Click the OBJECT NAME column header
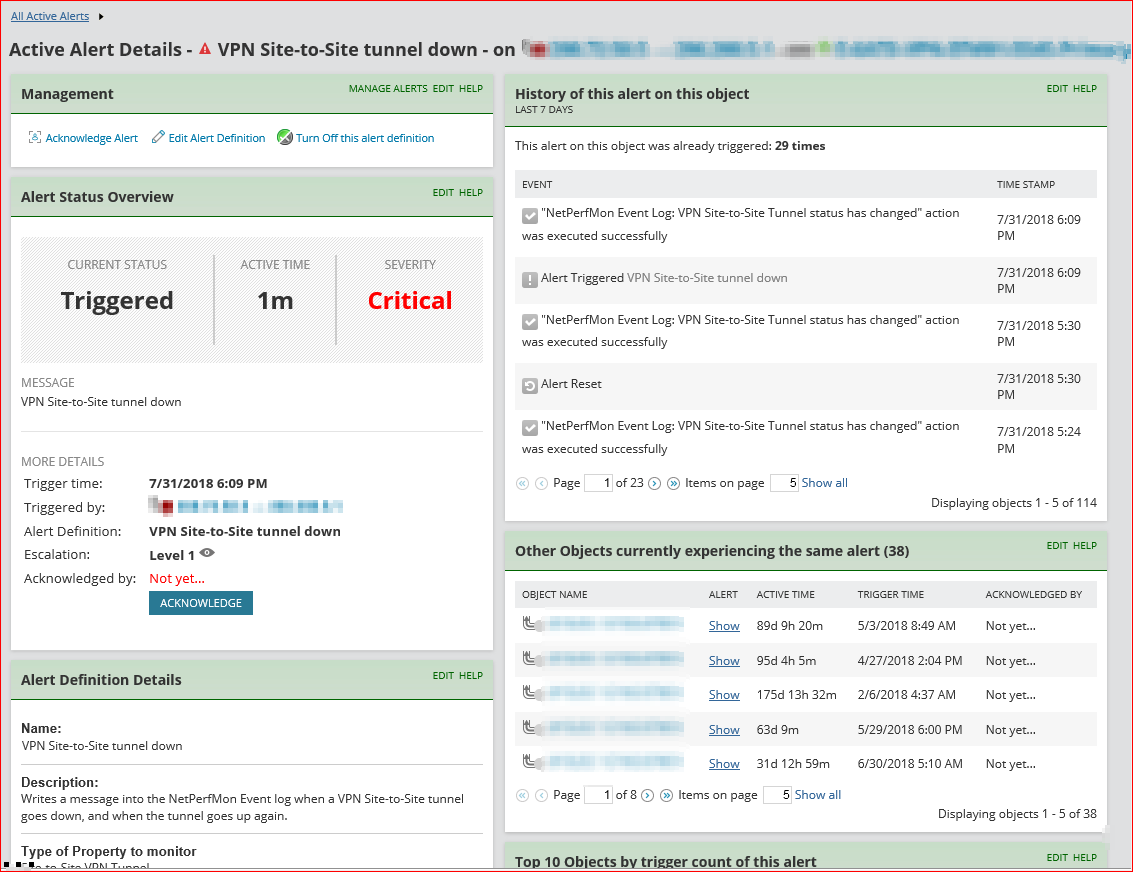The image size is (1133, 872). coord(554,595)
